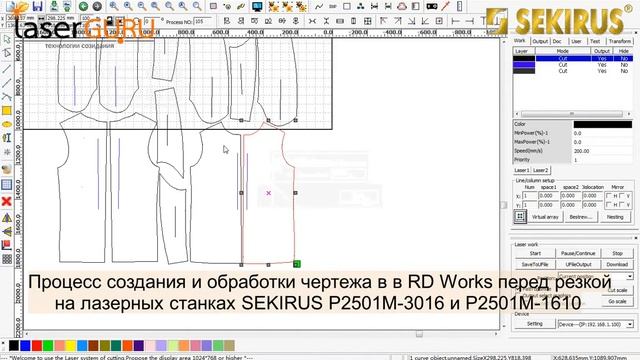Switch to the Transform tab
640x360 pixels.
click(x=620, y=41)
